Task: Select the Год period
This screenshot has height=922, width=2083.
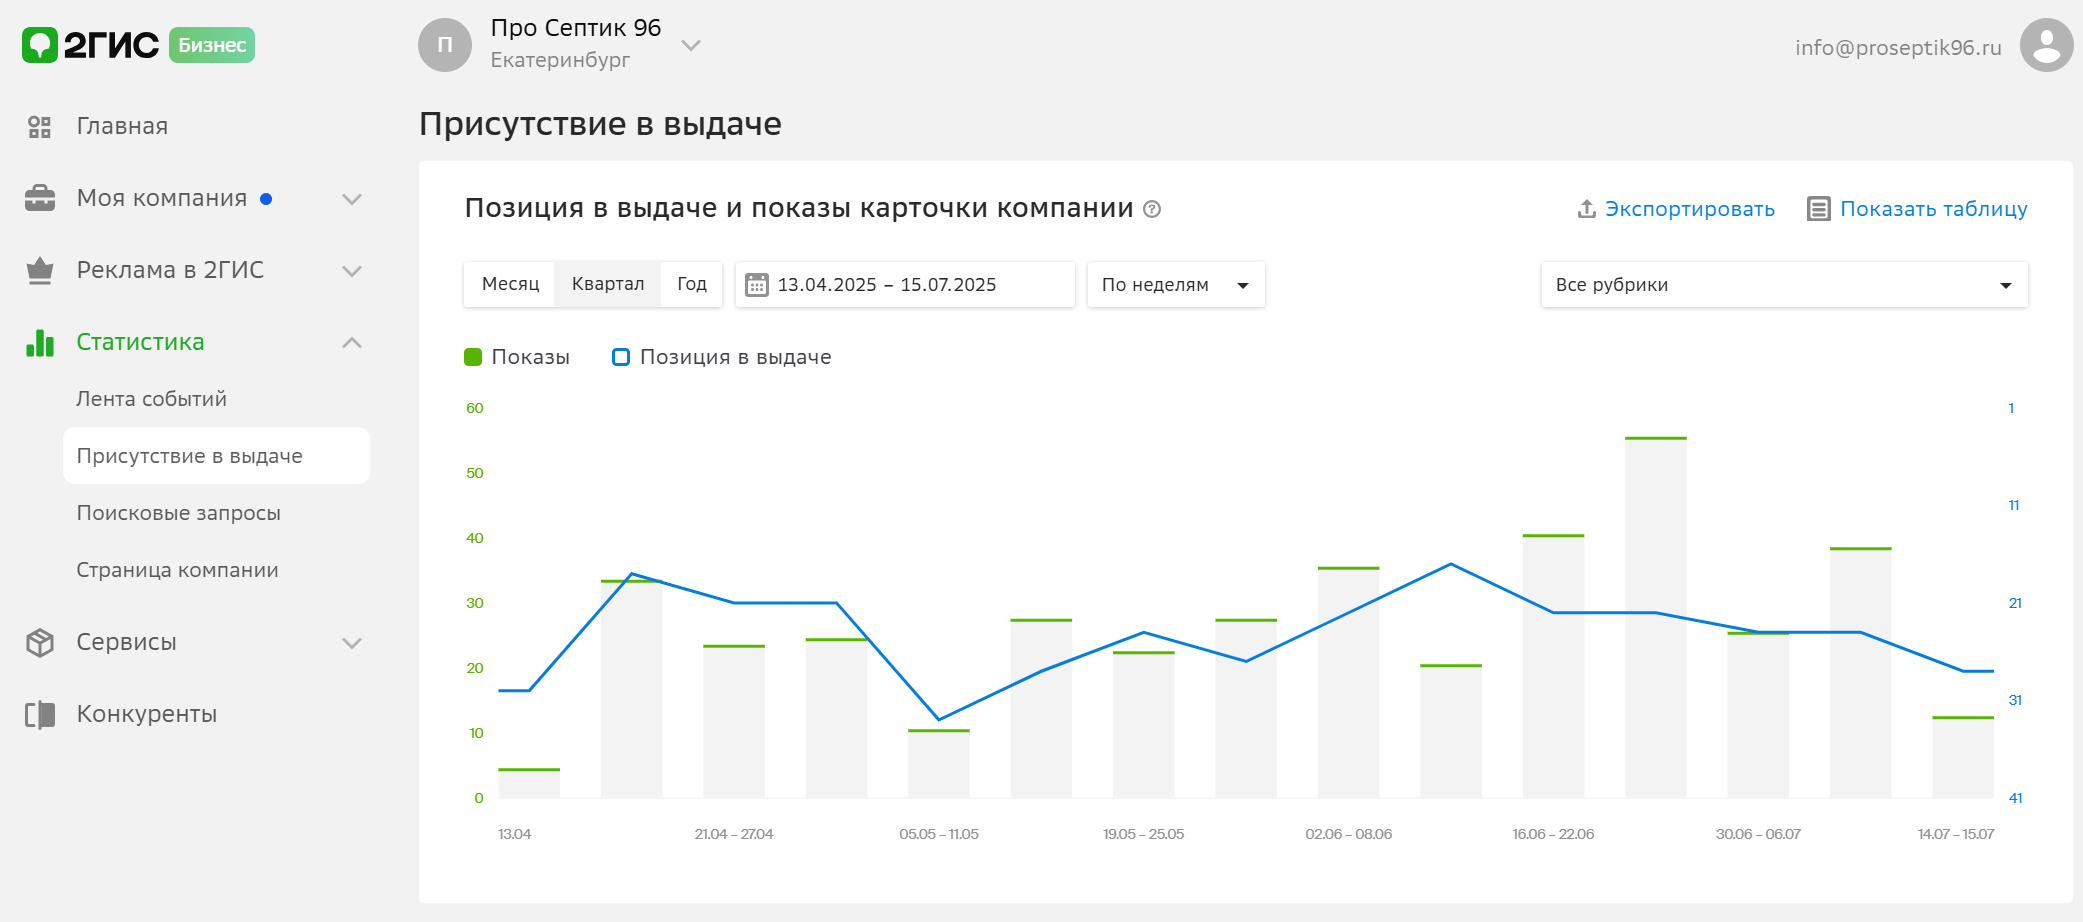Action: click(x=692, y=284)
